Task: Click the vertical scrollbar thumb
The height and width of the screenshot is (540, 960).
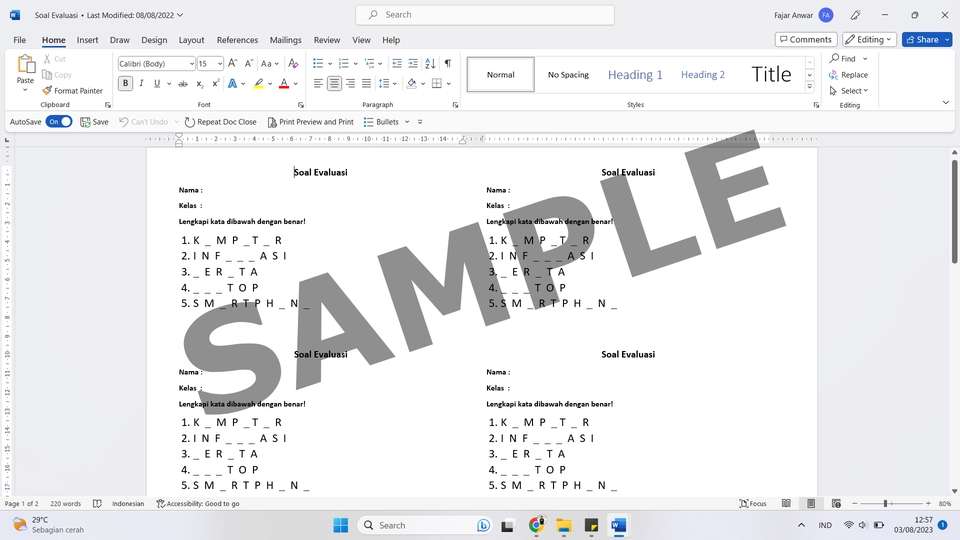Action: 954,212
